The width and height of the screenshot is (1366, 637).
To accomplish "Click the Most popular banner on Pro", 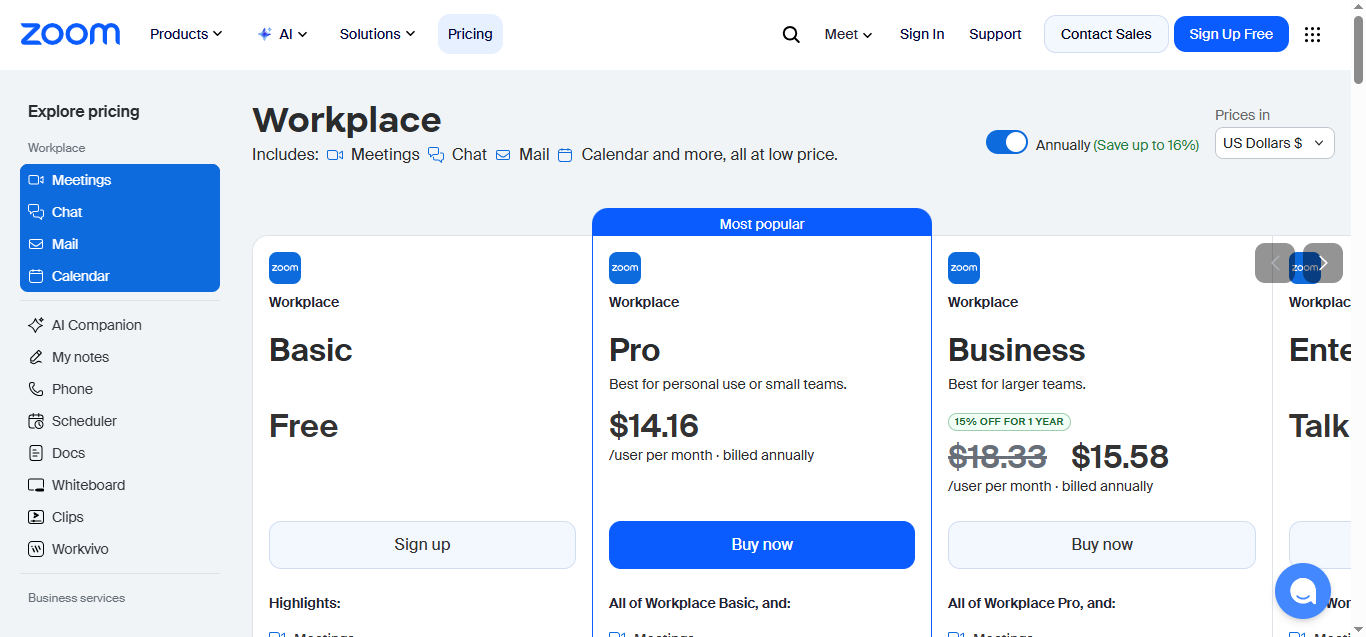I will [x=762, y=223].
